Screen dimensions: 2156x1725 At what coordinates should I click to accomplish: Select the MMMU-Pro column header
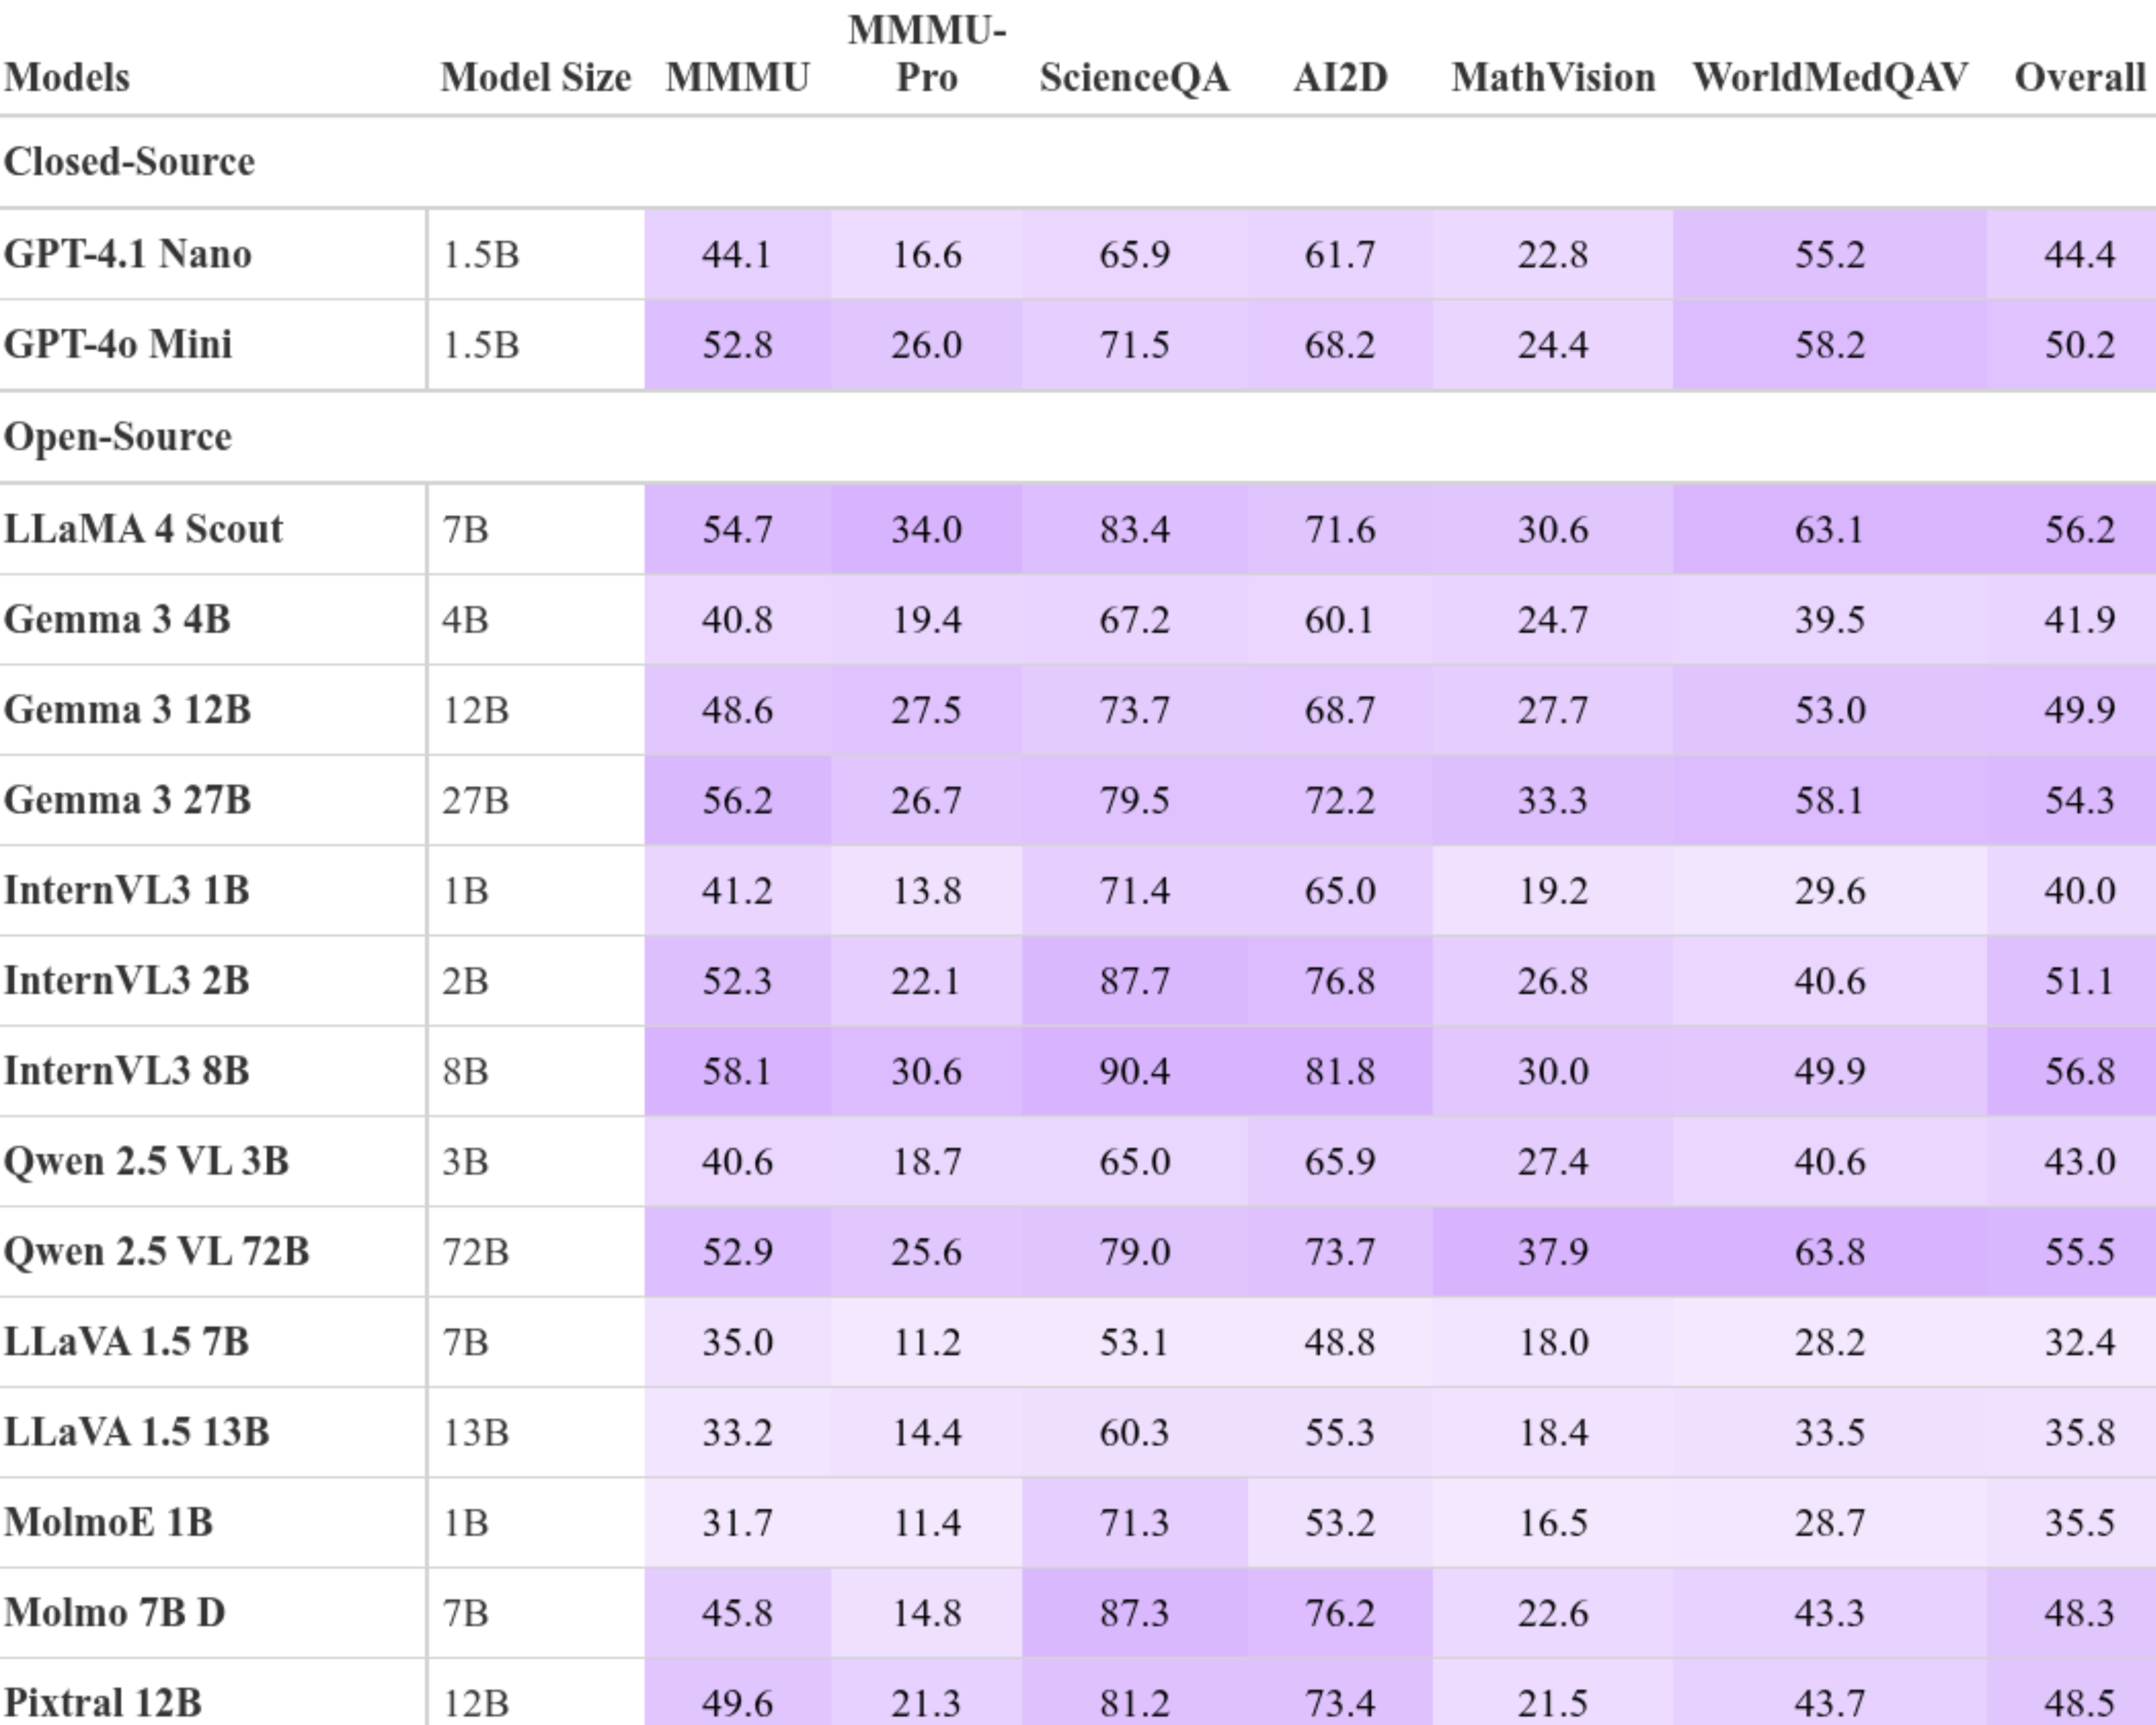coord(926,54)
